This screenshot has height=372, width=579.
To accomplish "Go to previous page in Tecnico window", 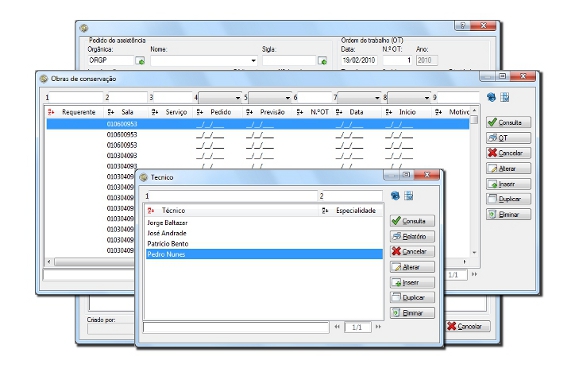I will point(337,327).
